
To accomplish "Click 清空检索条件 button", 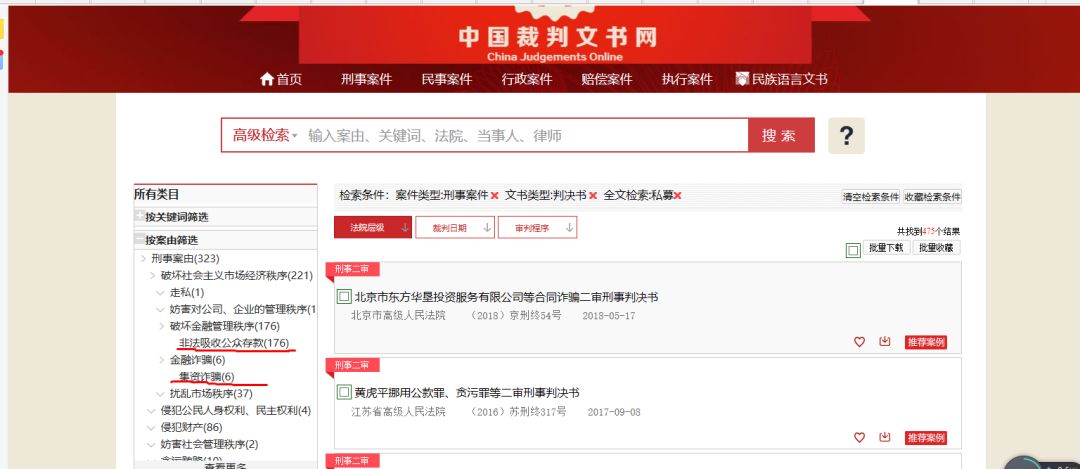I will click(871, 197).
